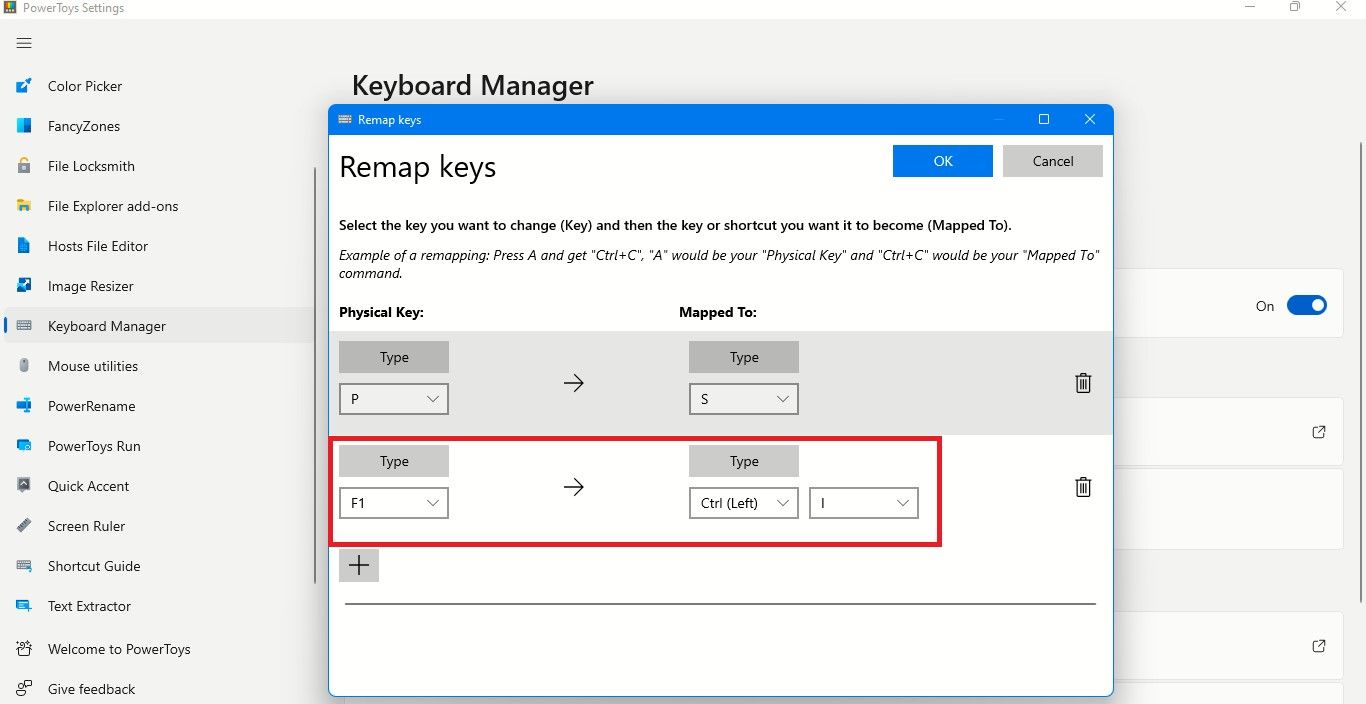The width and height of the screenshot is (1366, 704).
Task: Click the Screen Ruler sidebar icon
Action: 25,526
